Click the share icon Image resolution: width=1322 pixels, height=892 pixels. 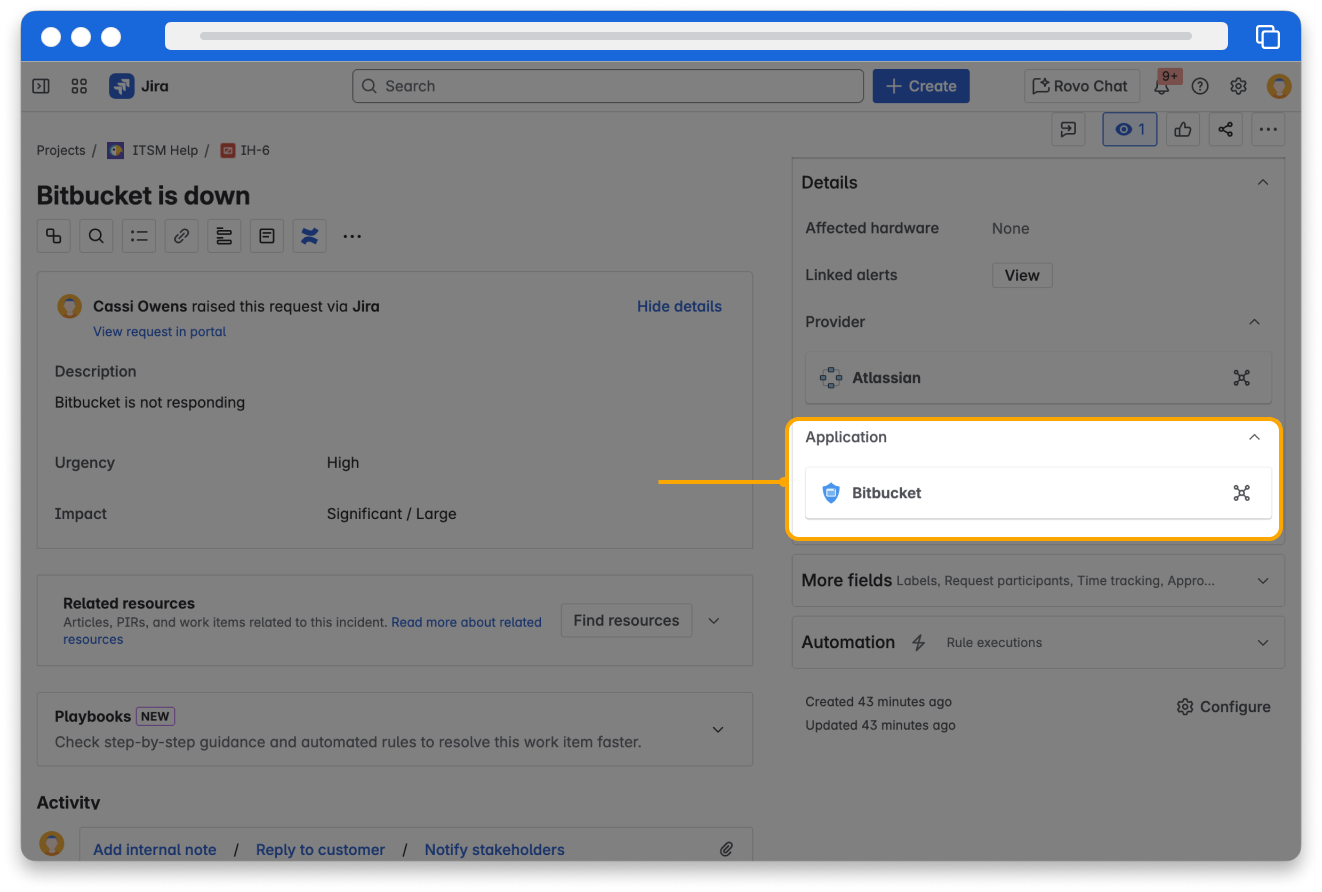point(1226,129)
